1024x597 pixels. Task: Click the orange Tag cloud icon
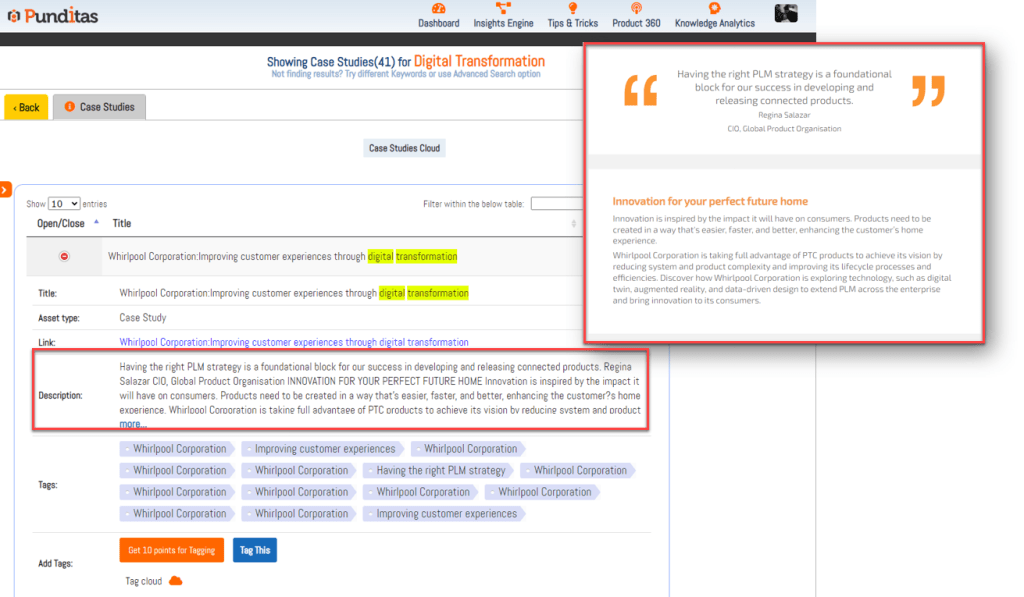[x=175, y=581]
